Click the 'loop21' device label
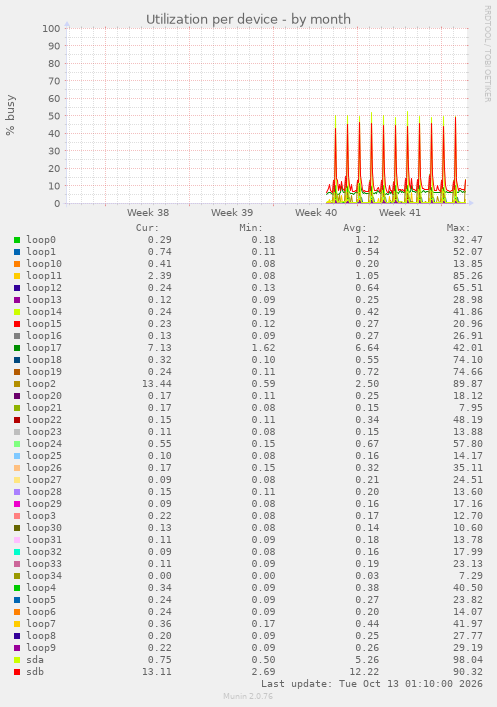The width and height of the screenshot is (497, 707). pos(44,408)
